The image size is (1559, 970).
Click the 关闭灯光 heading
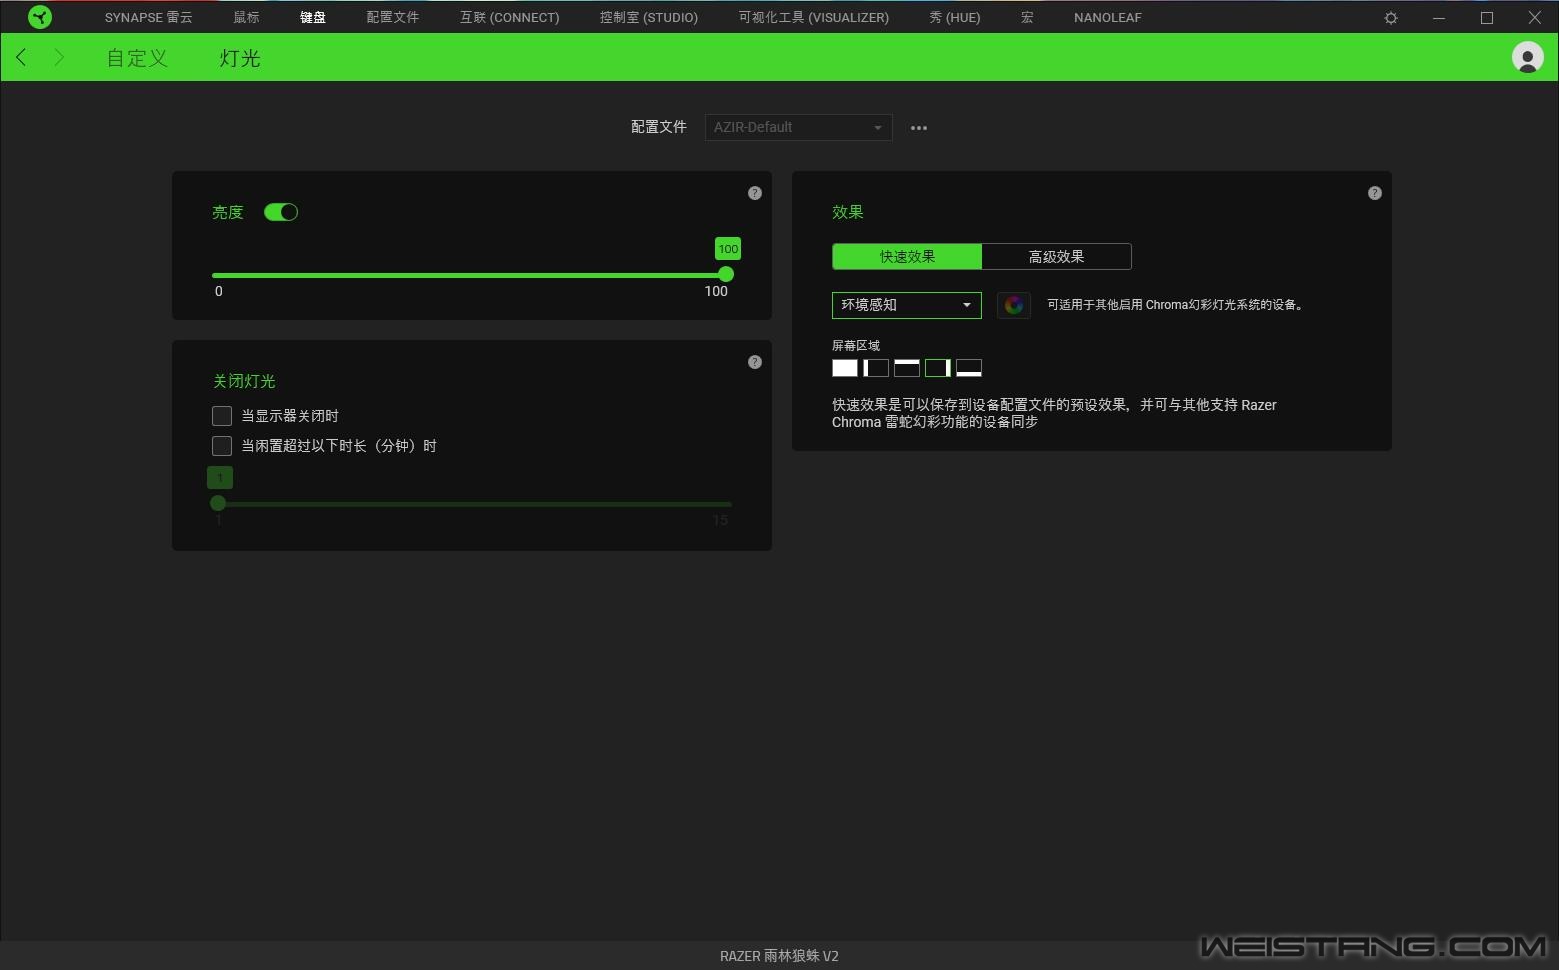click(244, 381)
